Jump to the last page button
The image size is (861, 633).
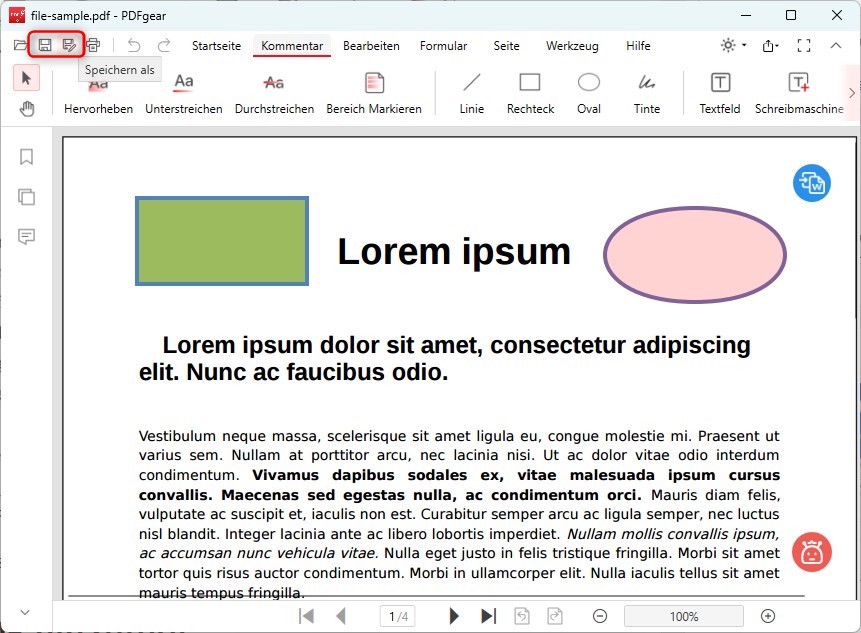tap(489, 615)
